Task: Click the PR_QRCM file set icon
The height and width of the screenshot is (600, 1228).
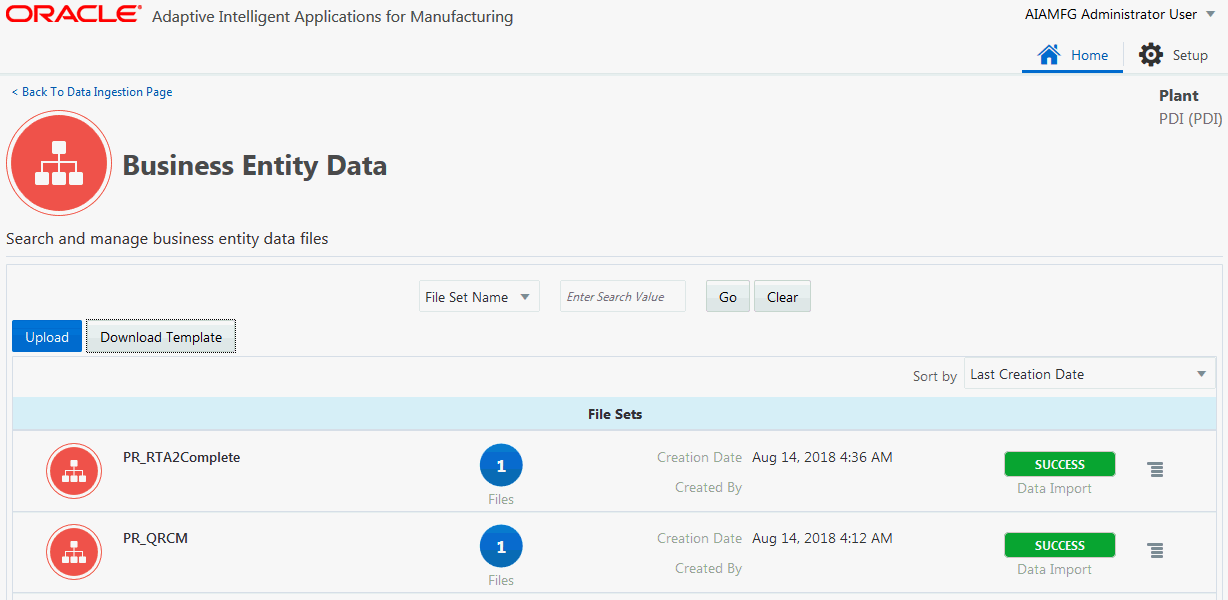Action: tap(74, 552)
